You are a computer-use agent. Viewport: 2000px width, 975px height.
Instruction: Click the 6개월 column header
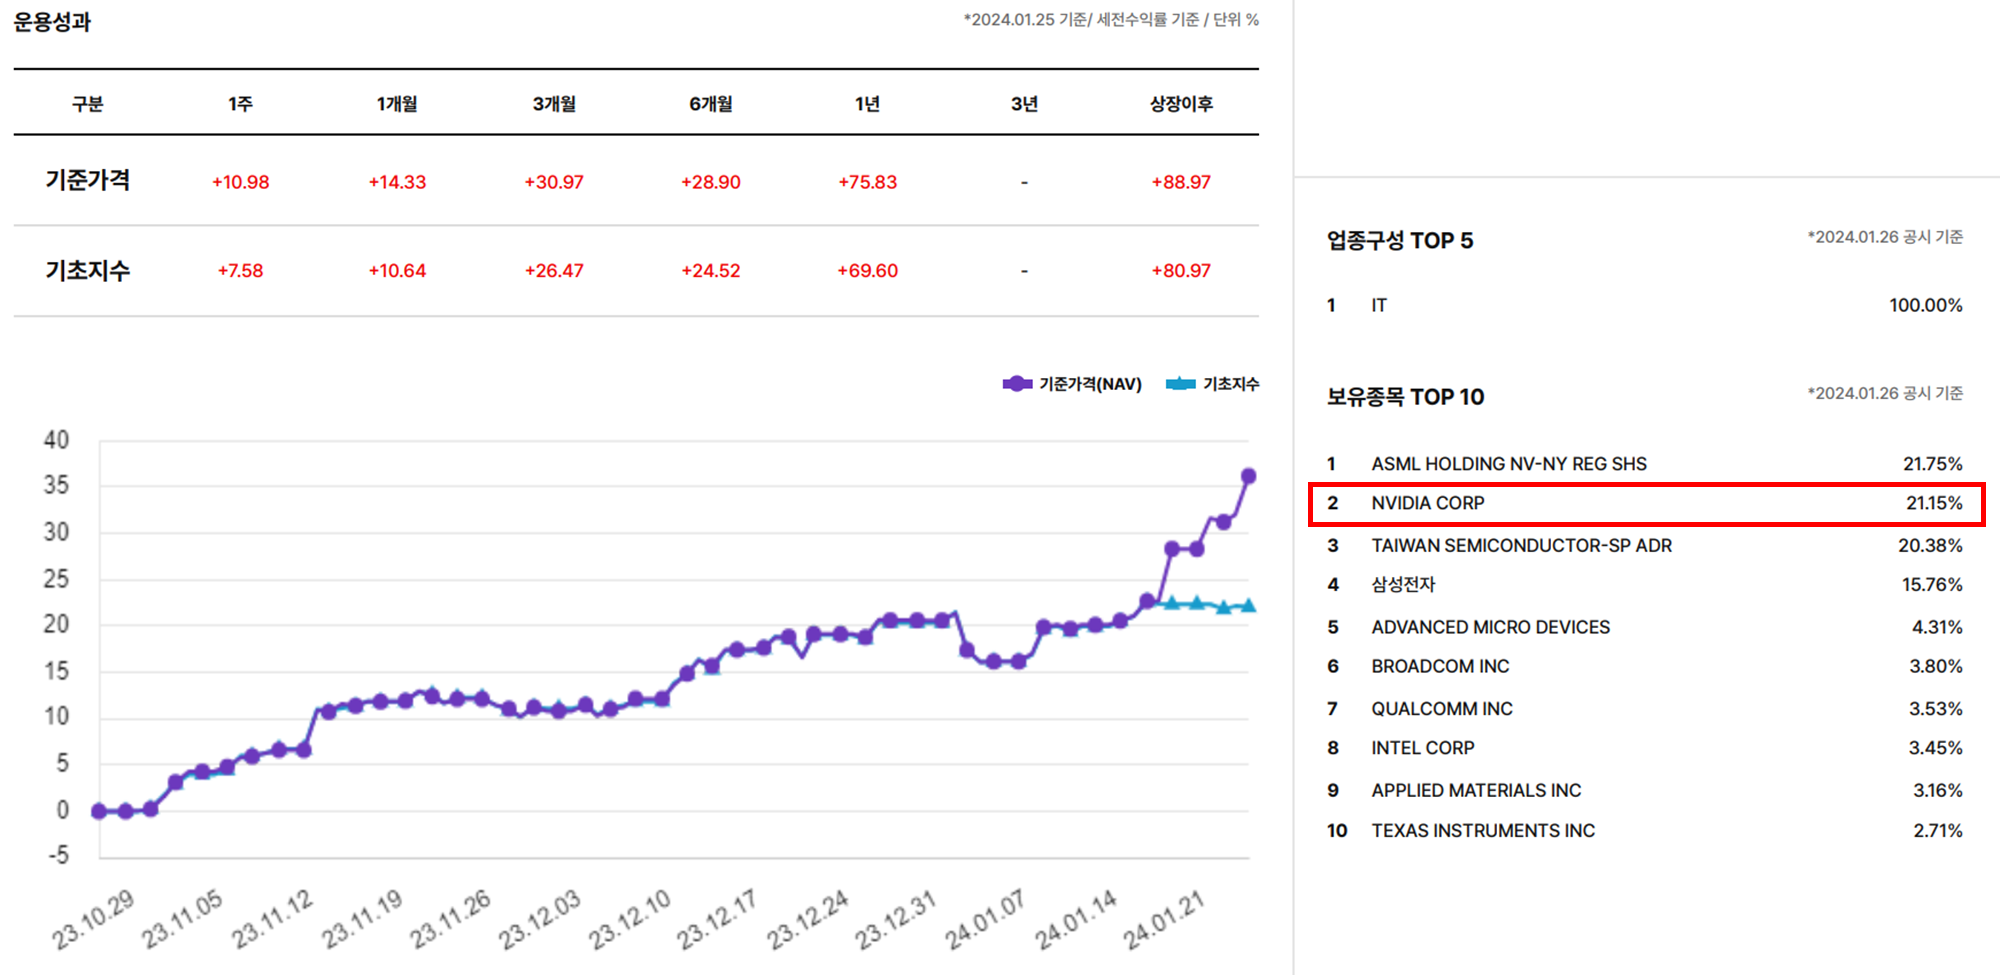tap(711, 103)
